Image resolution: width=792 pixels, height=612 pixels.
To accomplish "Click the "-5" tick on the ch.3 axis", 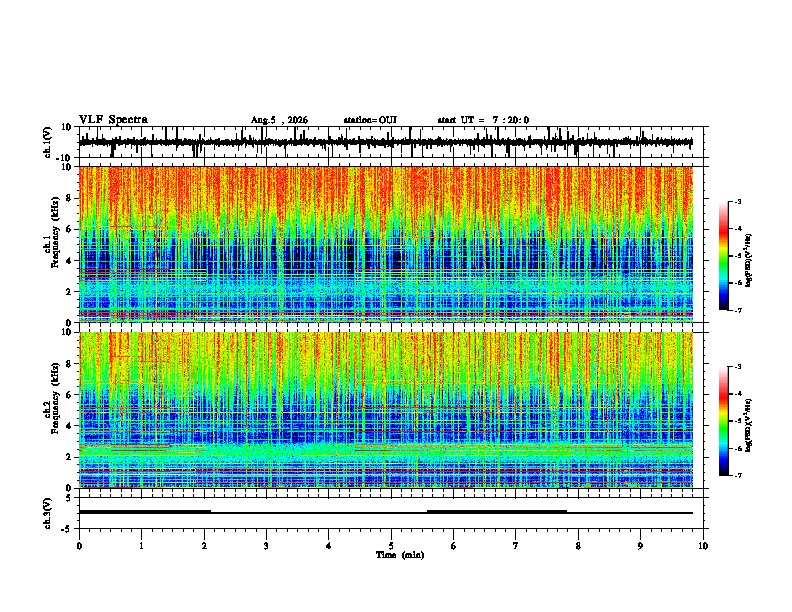I will point(66,529).
